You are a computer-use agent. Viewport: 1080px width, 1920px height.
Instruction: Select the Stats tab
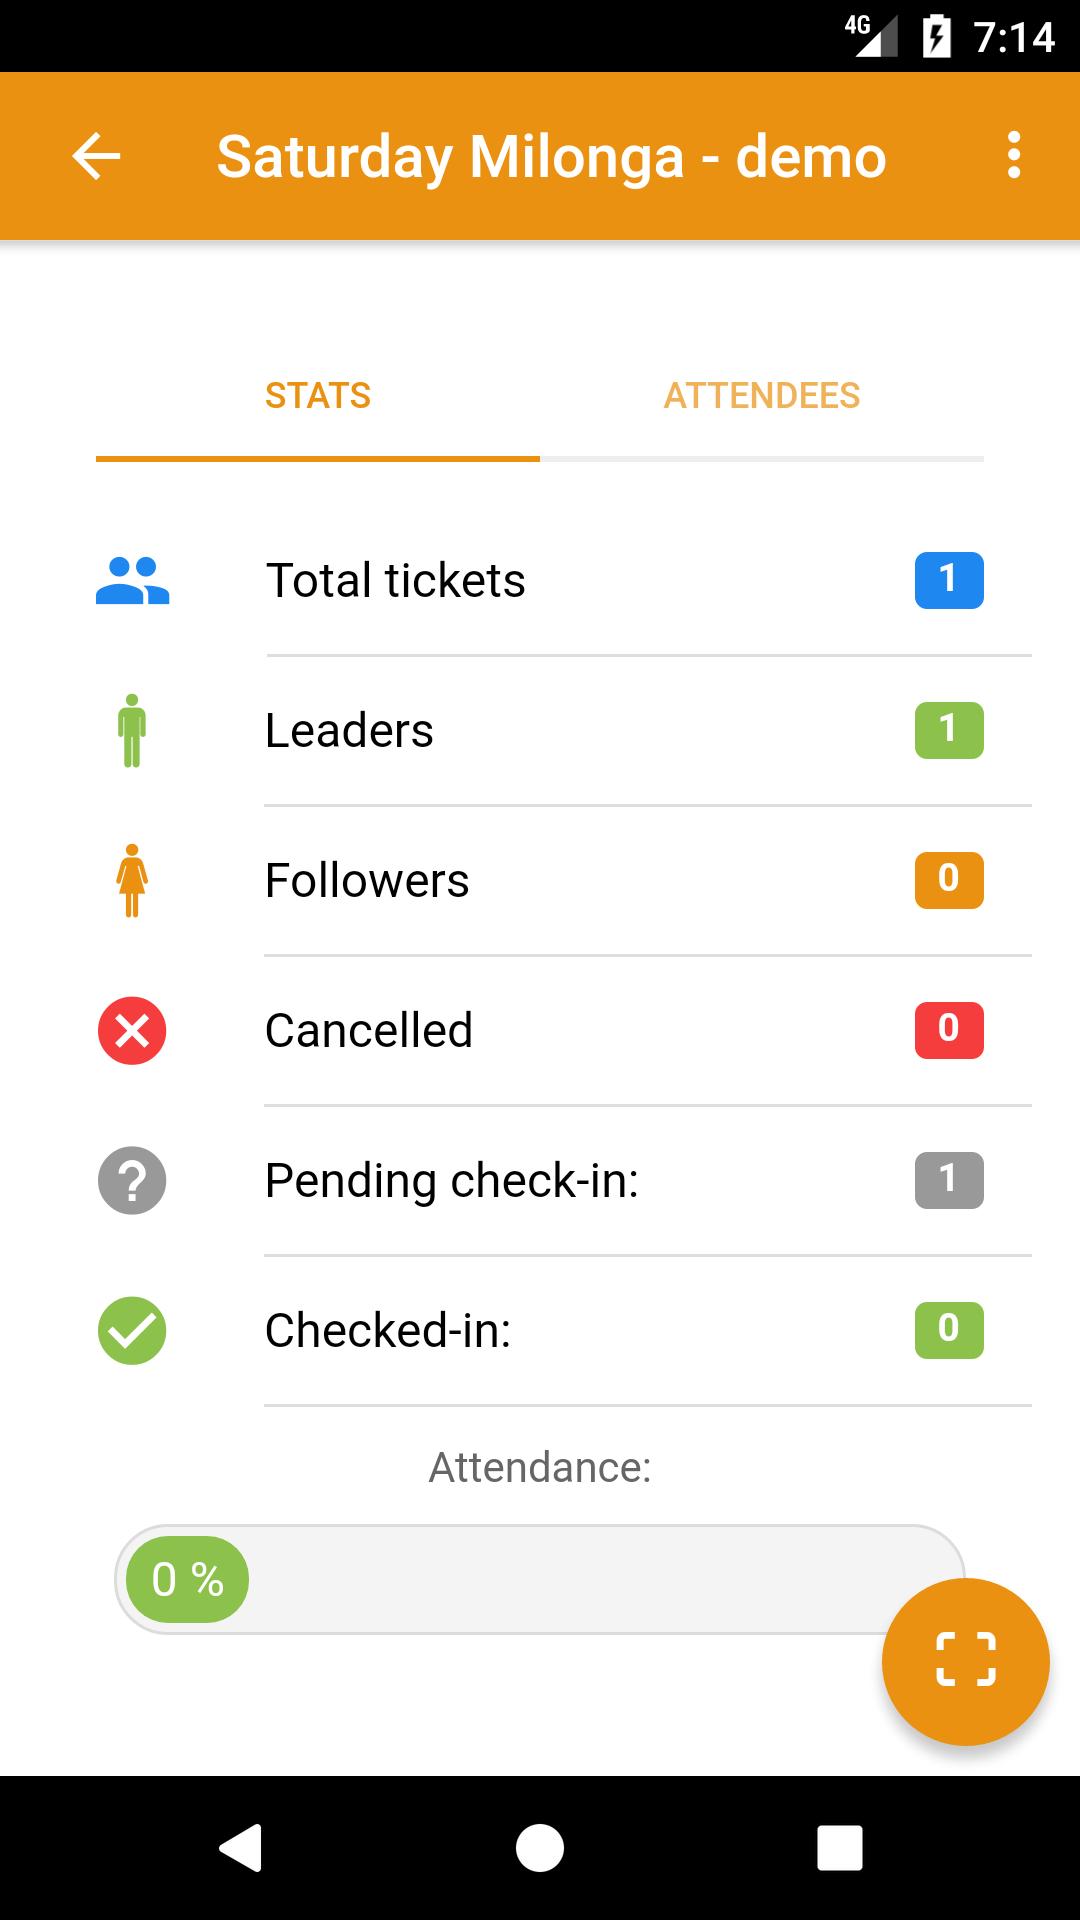318,396
